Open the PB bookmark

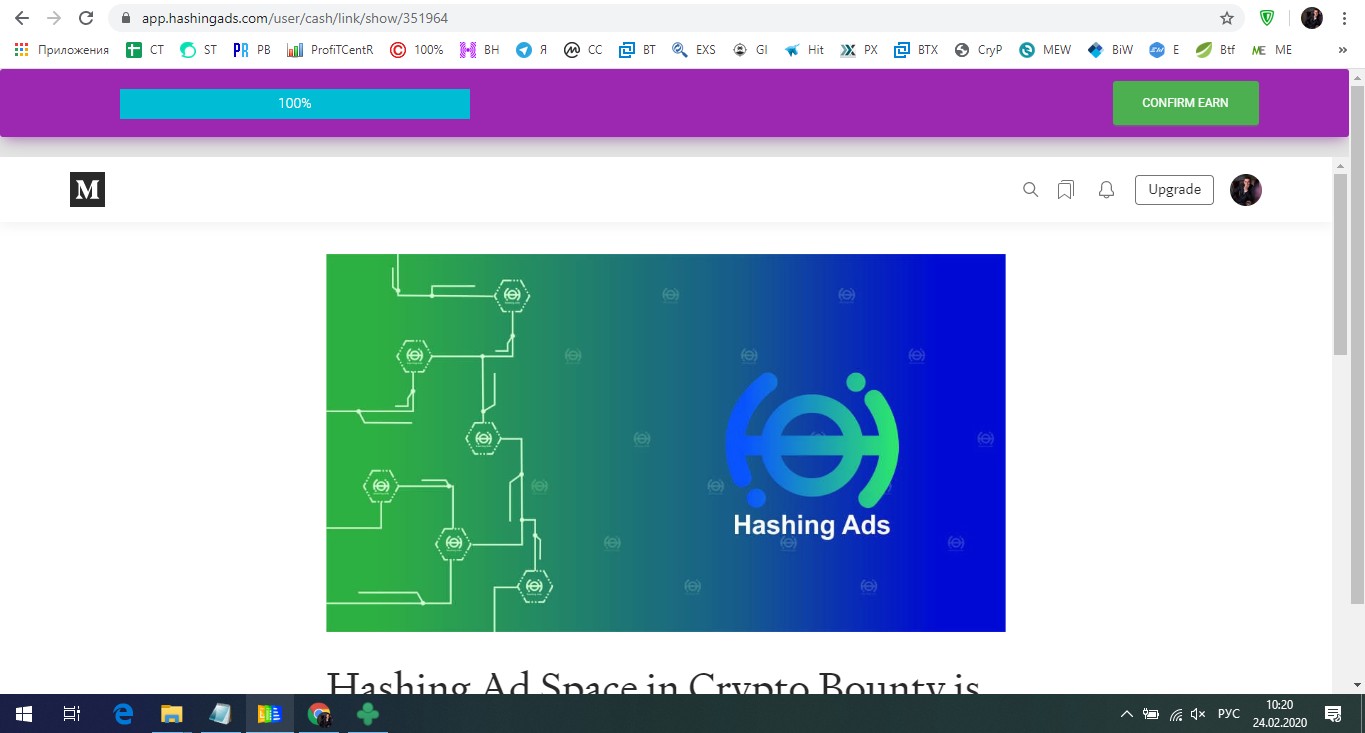tap(252, 50)
